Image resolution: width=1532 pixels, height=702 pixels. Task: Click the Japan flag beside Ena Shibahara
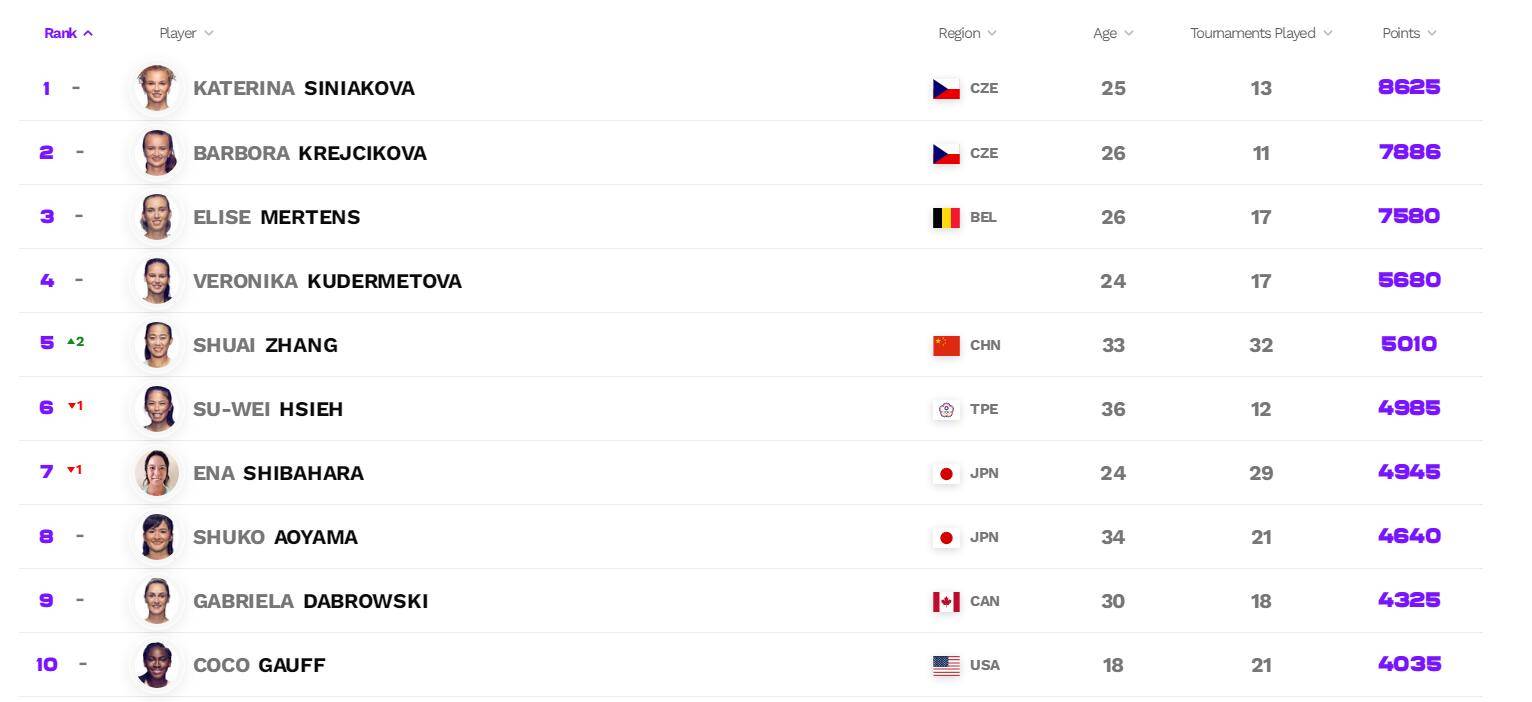(946, 473)
